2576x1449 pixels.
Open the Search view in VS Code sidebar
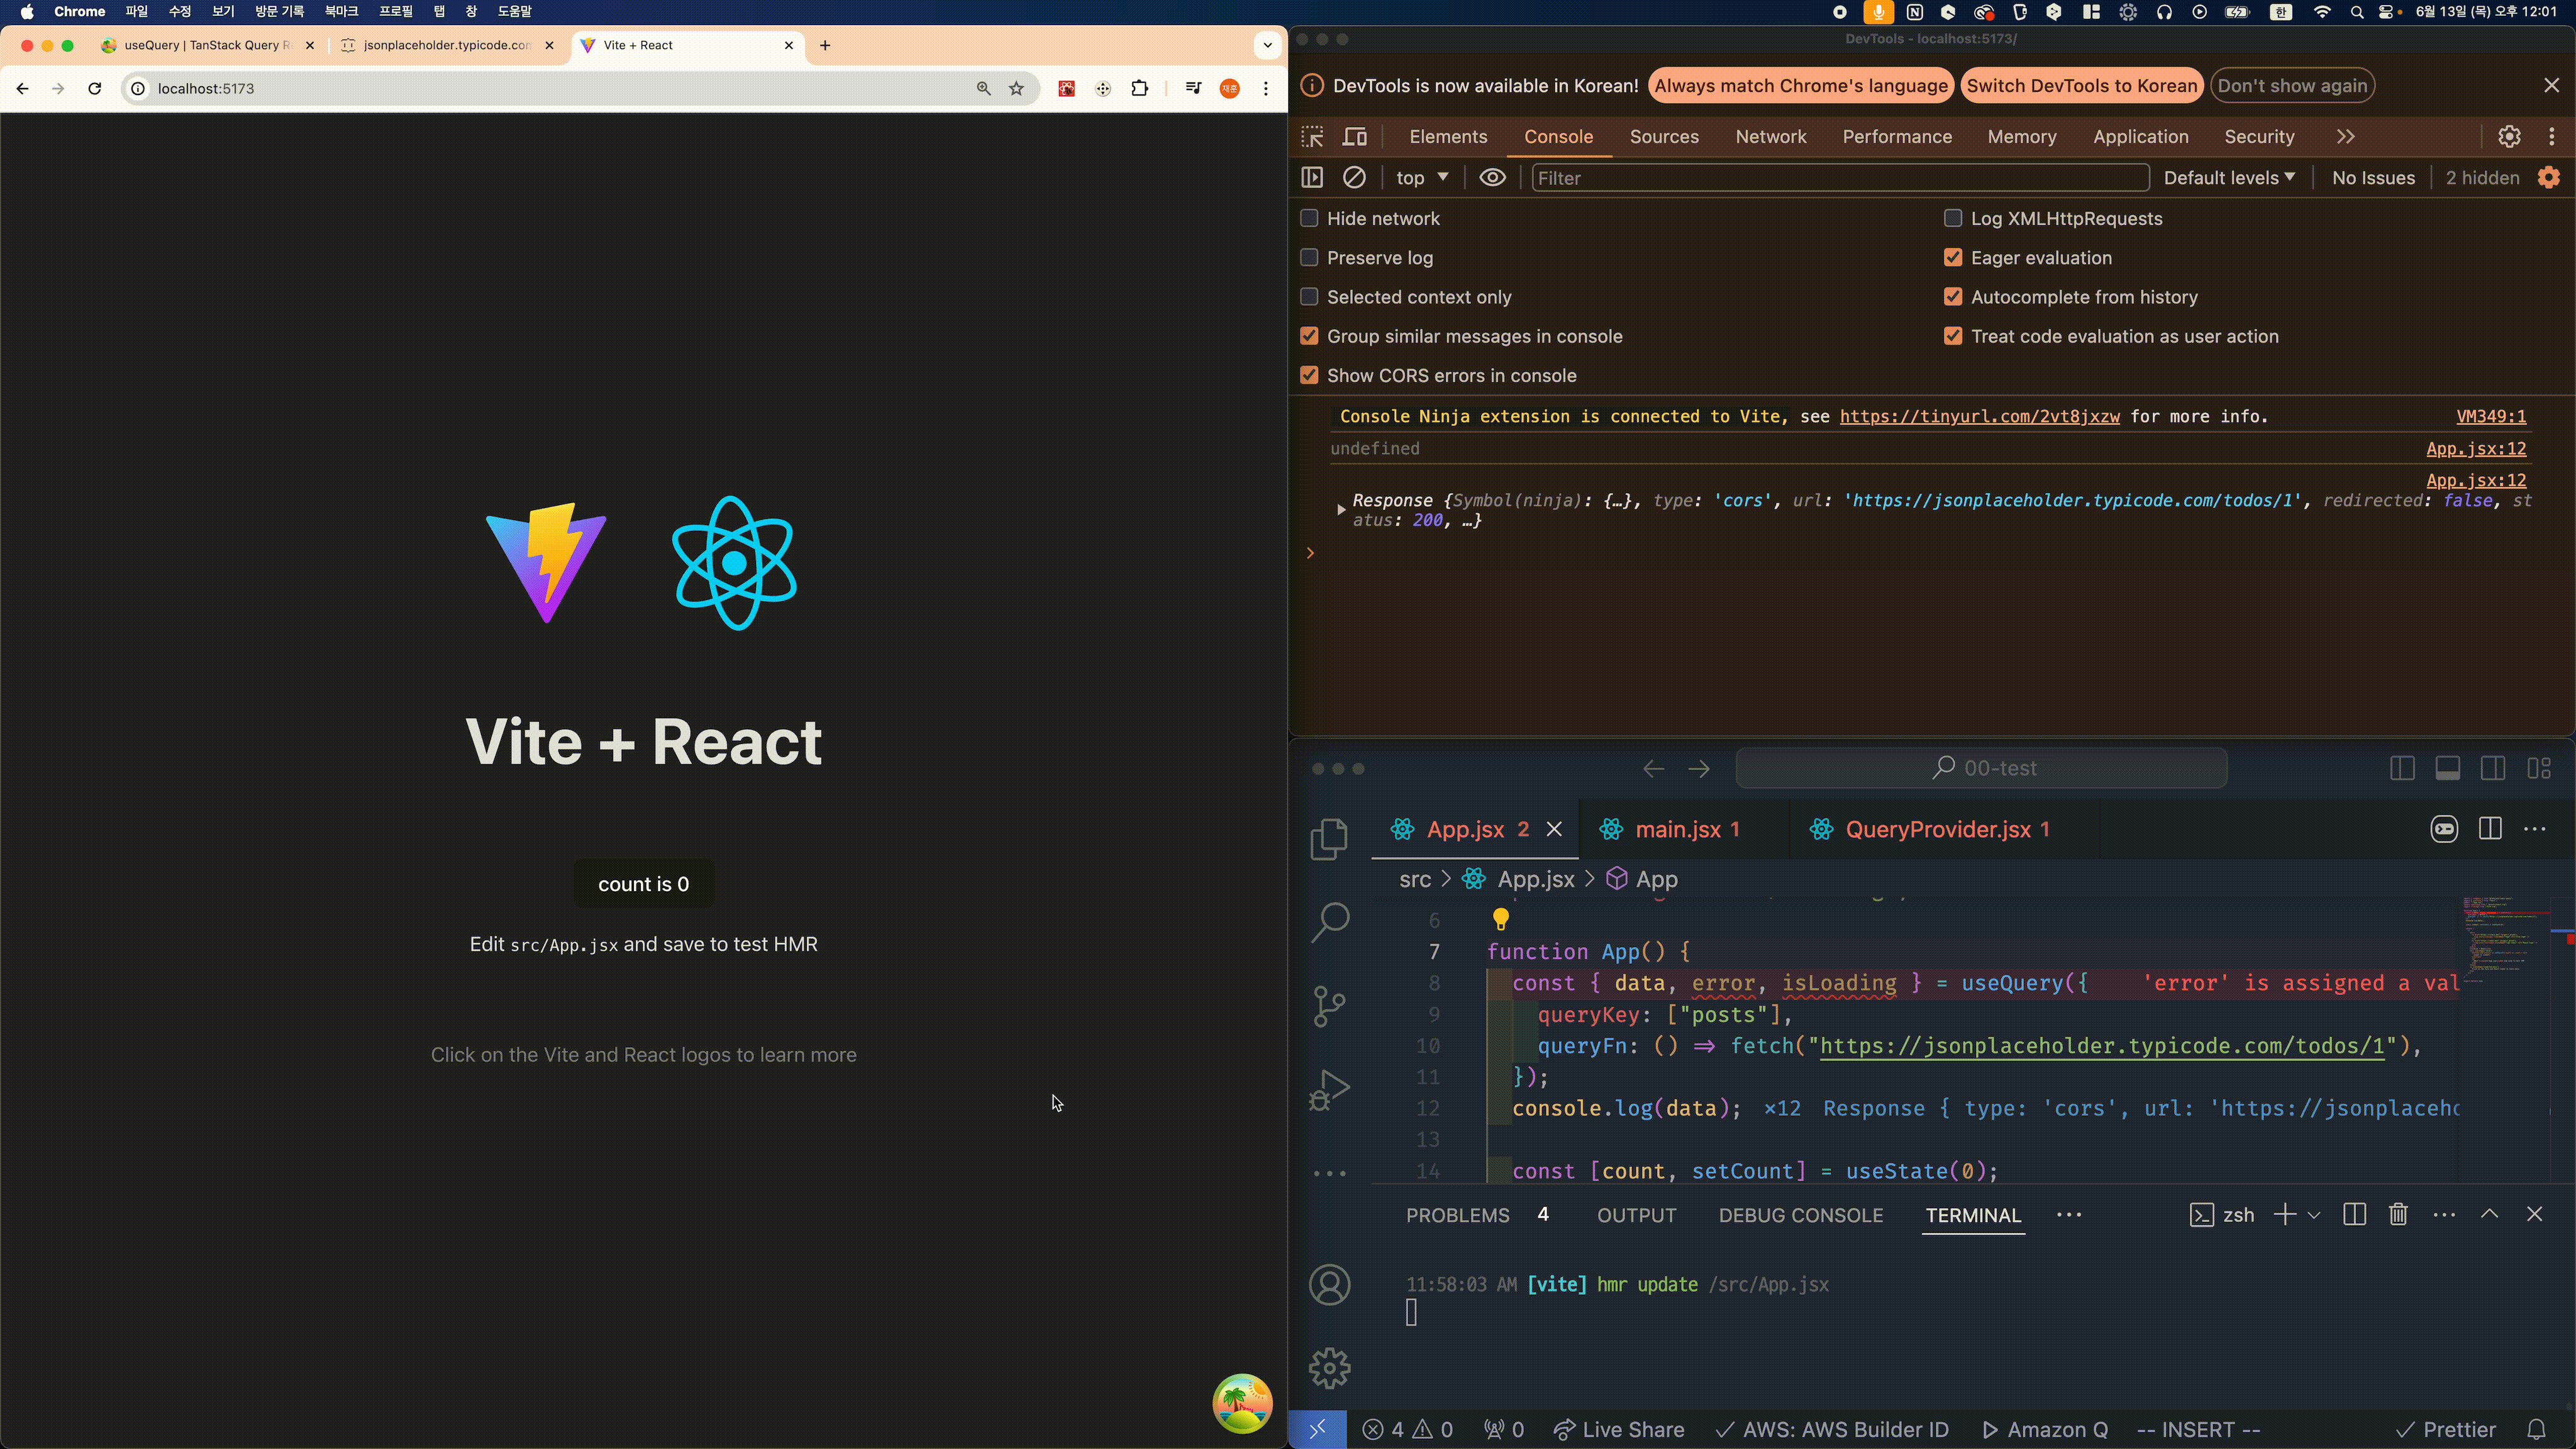tap(1329, 922)
